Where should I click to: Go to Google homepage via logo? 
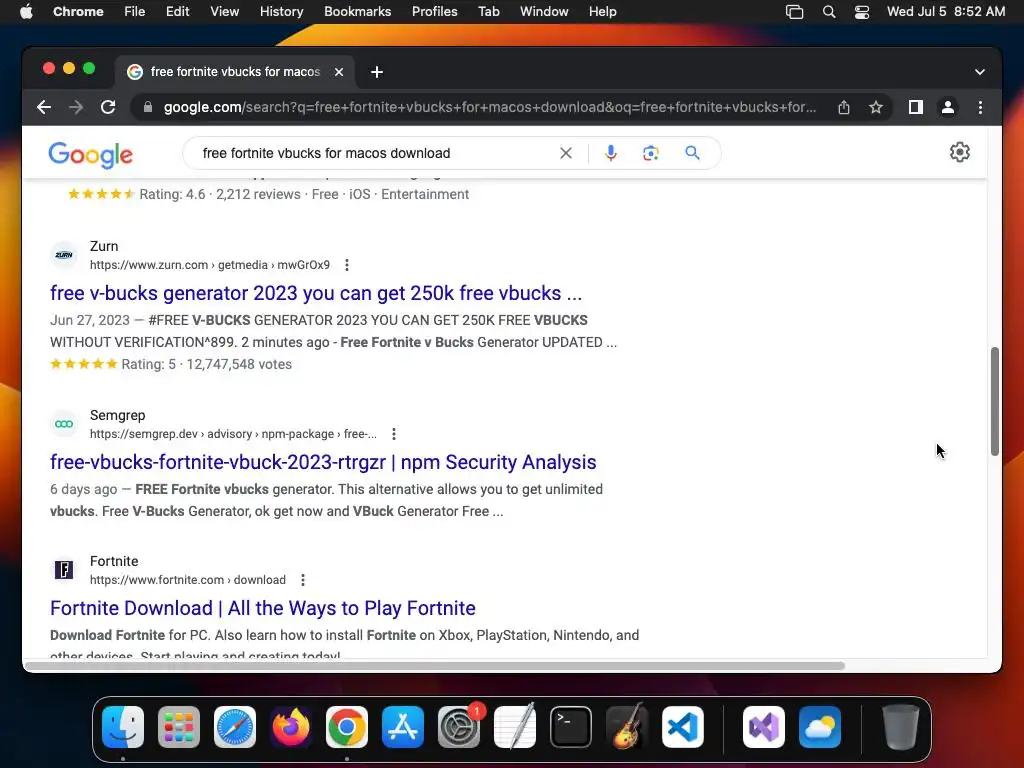[90, 155]
